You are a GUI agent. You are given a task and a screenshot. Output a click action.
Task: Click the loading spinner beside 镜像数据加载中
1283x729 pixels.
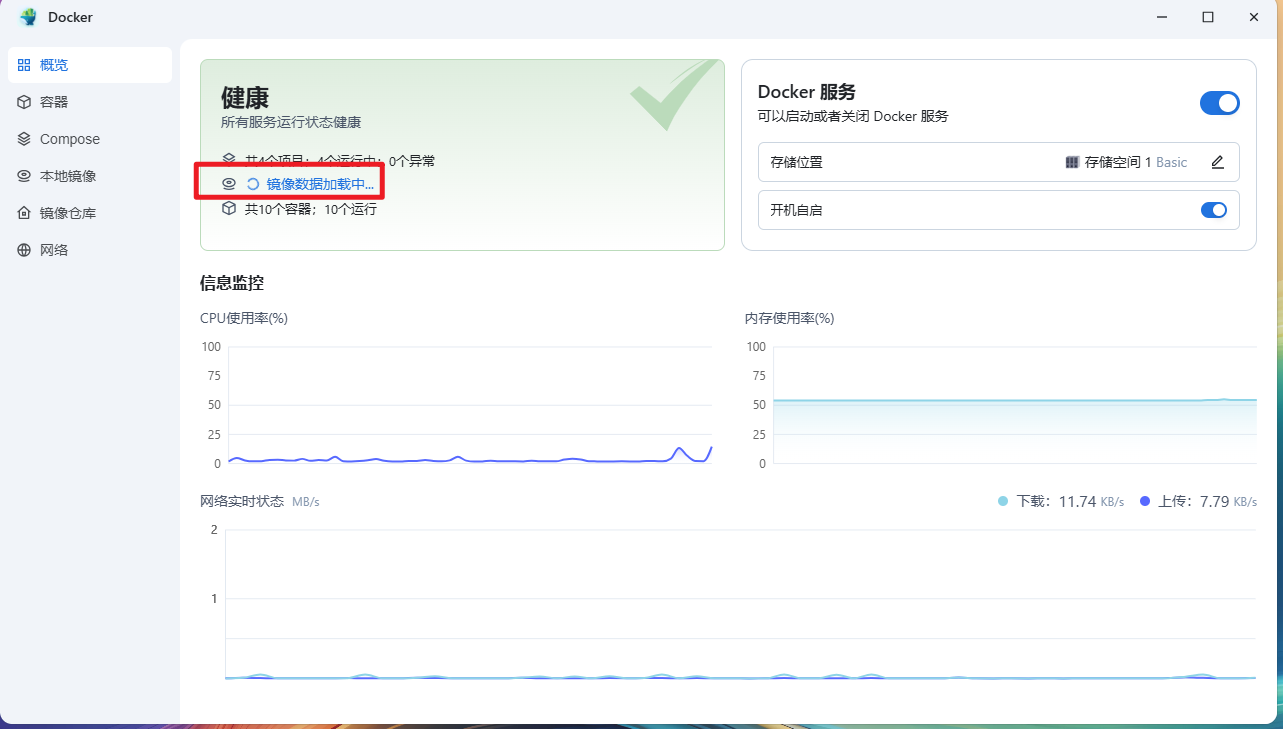253,184
